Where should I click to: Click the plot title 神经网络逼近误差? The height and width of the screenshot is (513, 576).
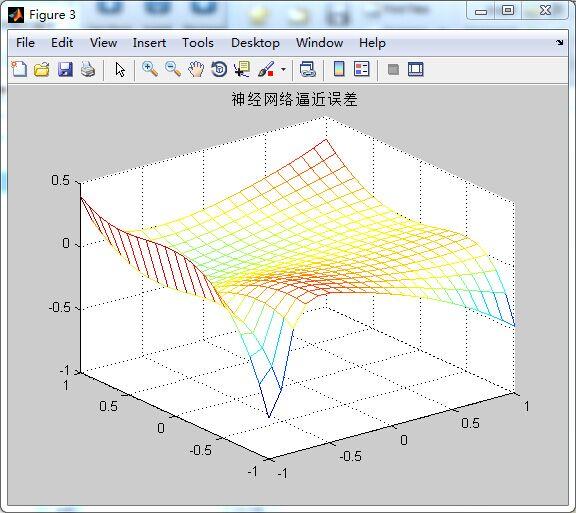295,100
